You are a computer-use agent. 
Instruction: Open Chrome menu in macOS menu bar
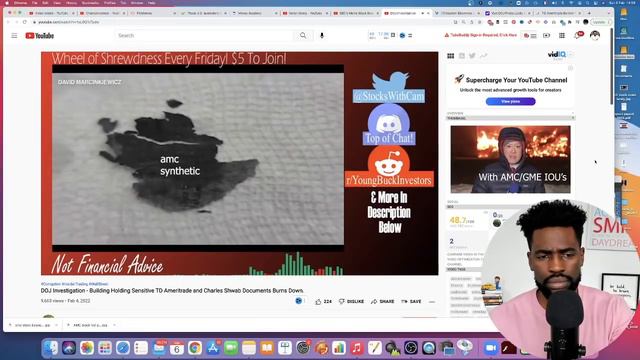coord(20,3)
